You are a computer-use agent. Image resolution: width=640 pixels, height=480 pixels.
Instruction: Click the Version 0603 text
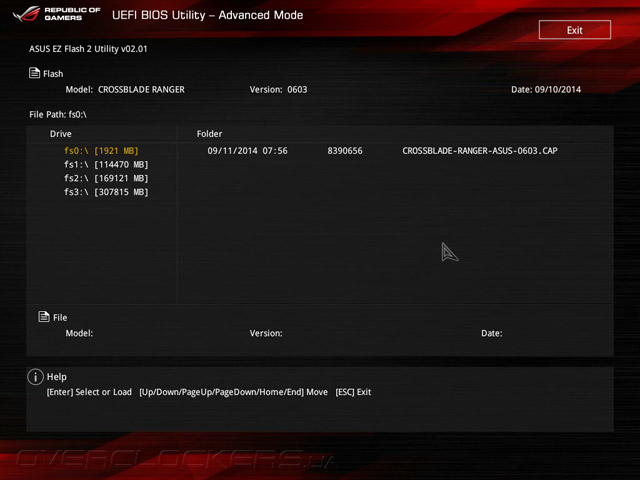coord(278,89)
